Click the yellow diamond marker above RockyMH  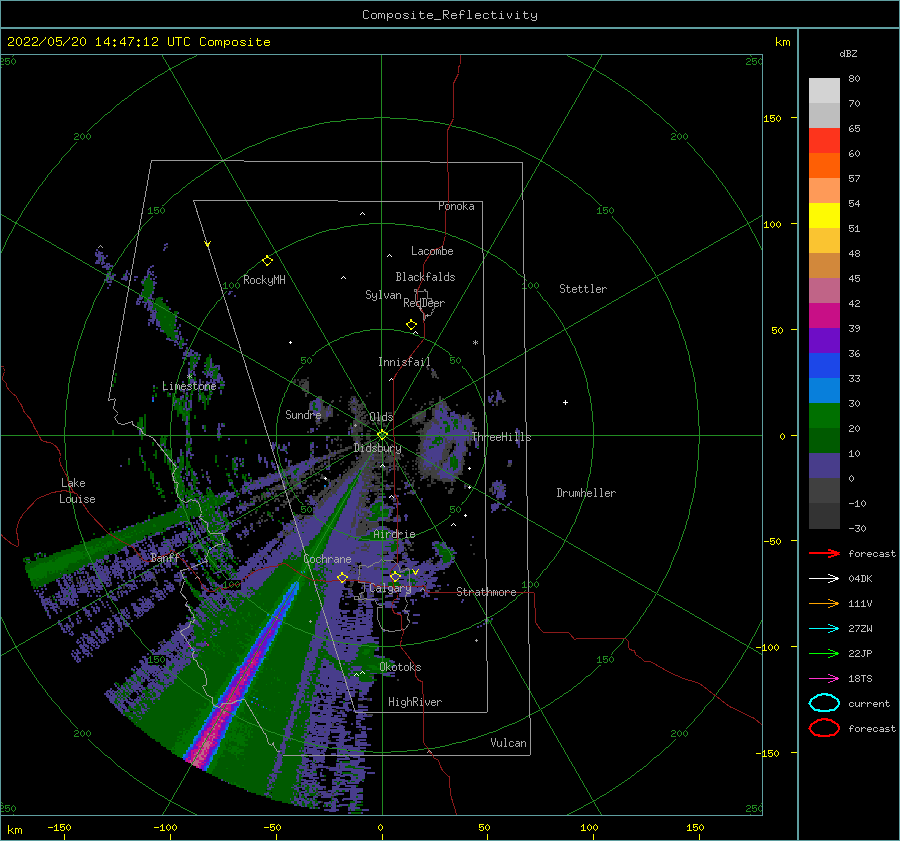tap(267, 261)
